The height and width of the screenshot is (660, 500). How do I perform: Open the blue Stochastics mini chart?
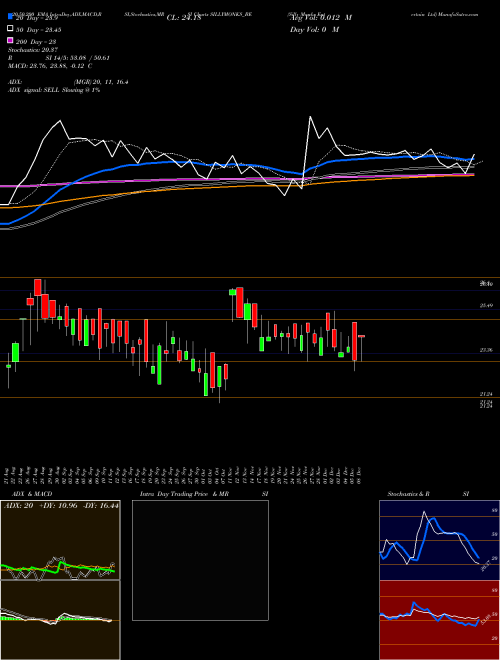coord(439,540)
